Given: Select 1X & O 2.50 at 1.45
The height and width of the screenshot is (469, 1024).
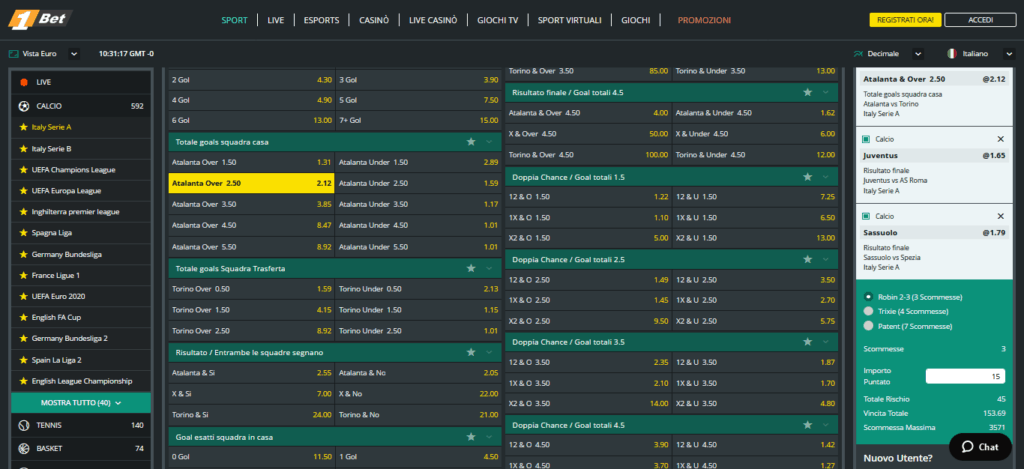Looking at the screenshot, I should [x=588, y=300].
